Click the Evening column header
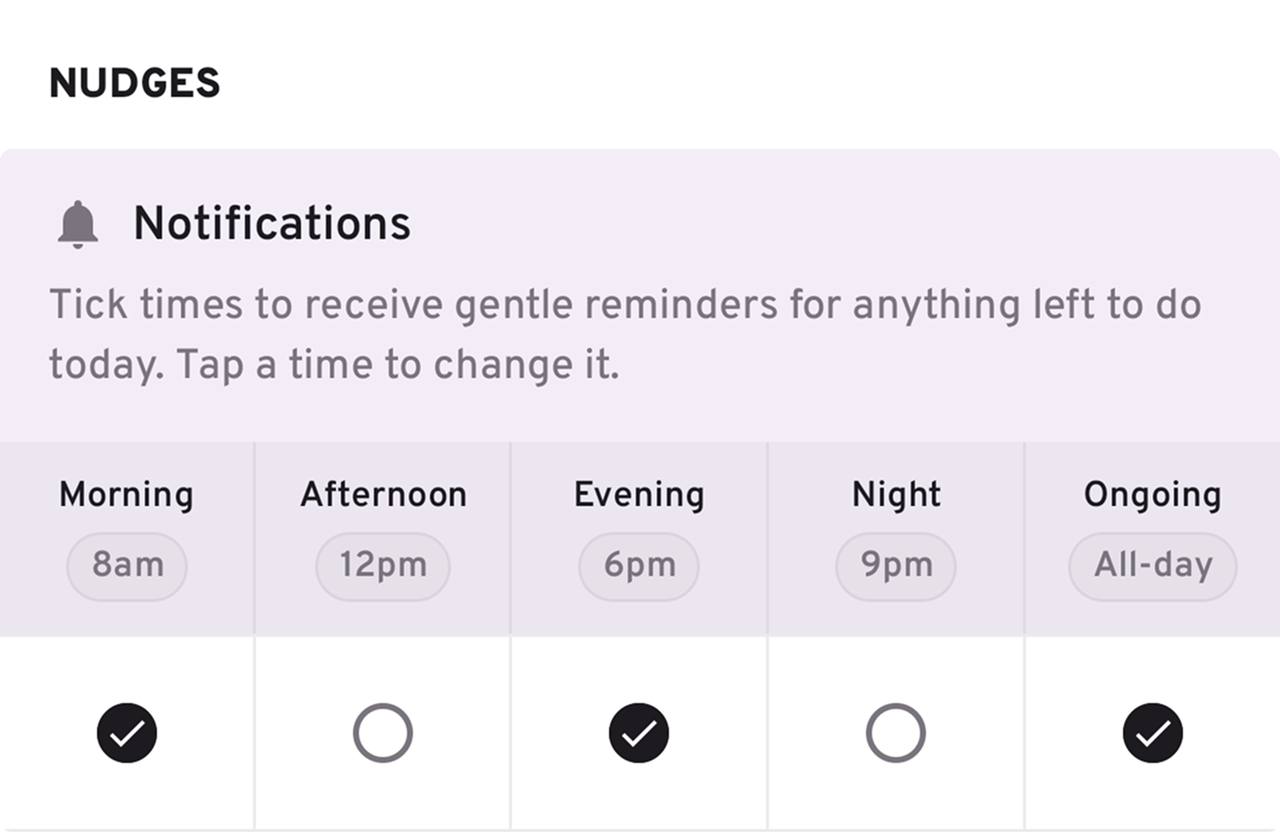The height and width of the screenshot is (832, 1280). pos(639,494)
